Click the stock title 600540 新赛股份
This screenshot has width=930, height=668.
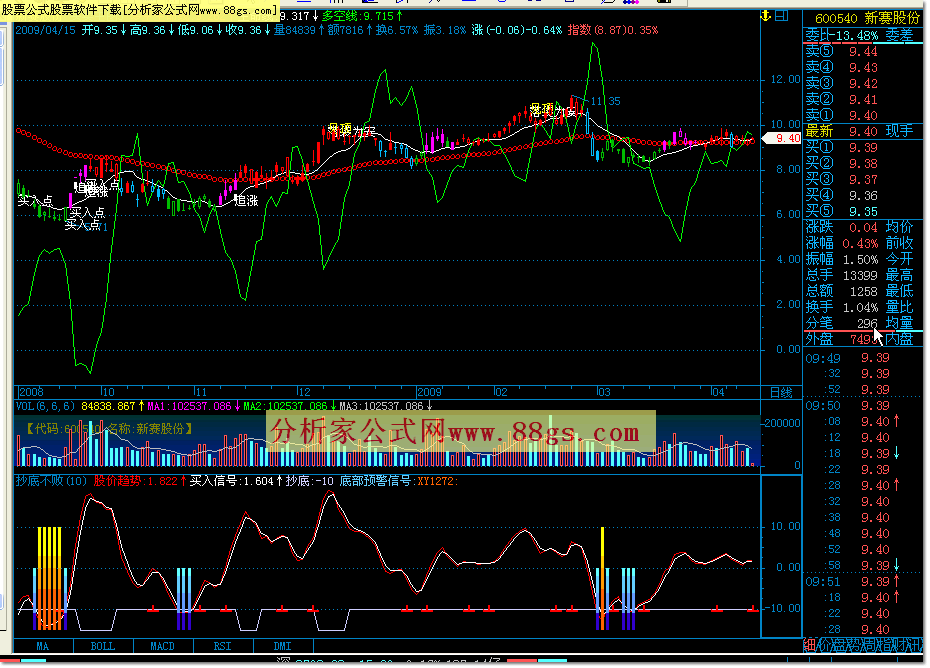tap(867, 18)
